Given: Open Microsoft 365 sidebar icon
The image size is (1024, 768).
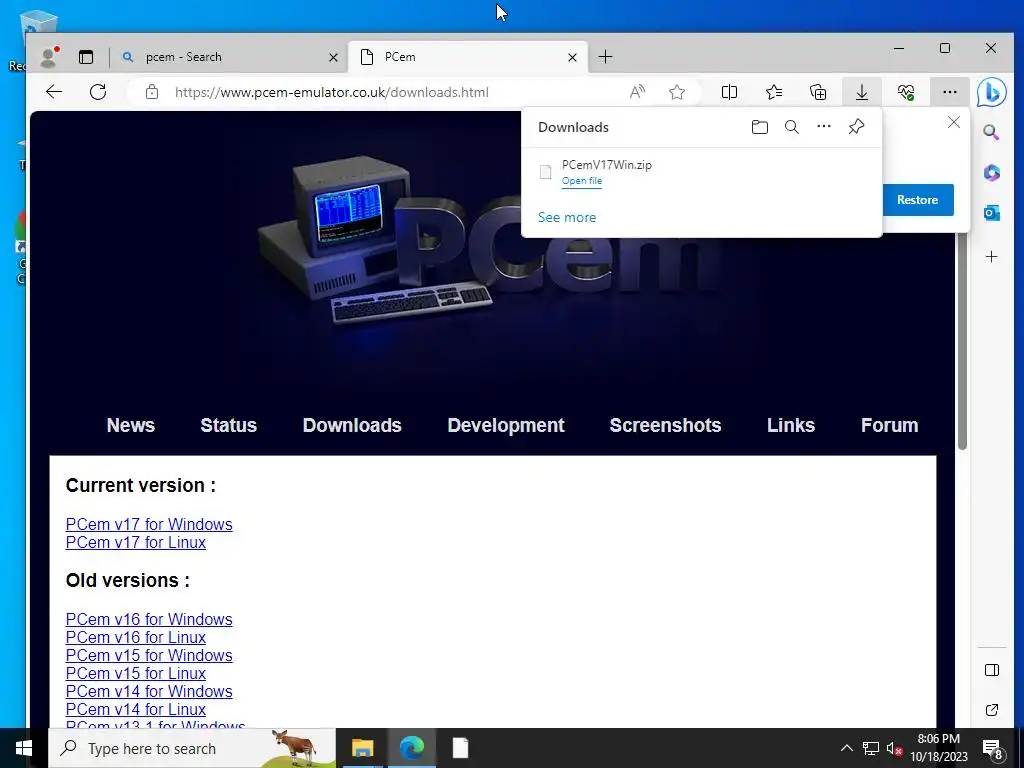Looking at the screenshot, I should [x=991, y=172].
